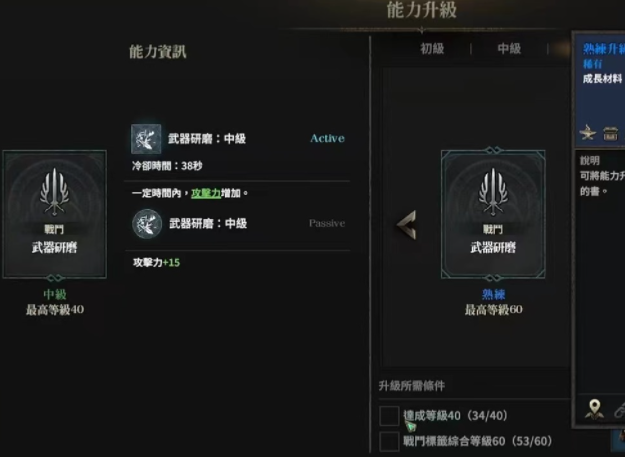Click the Passive skill type label
Screen dimensions: 625x457
327,223
